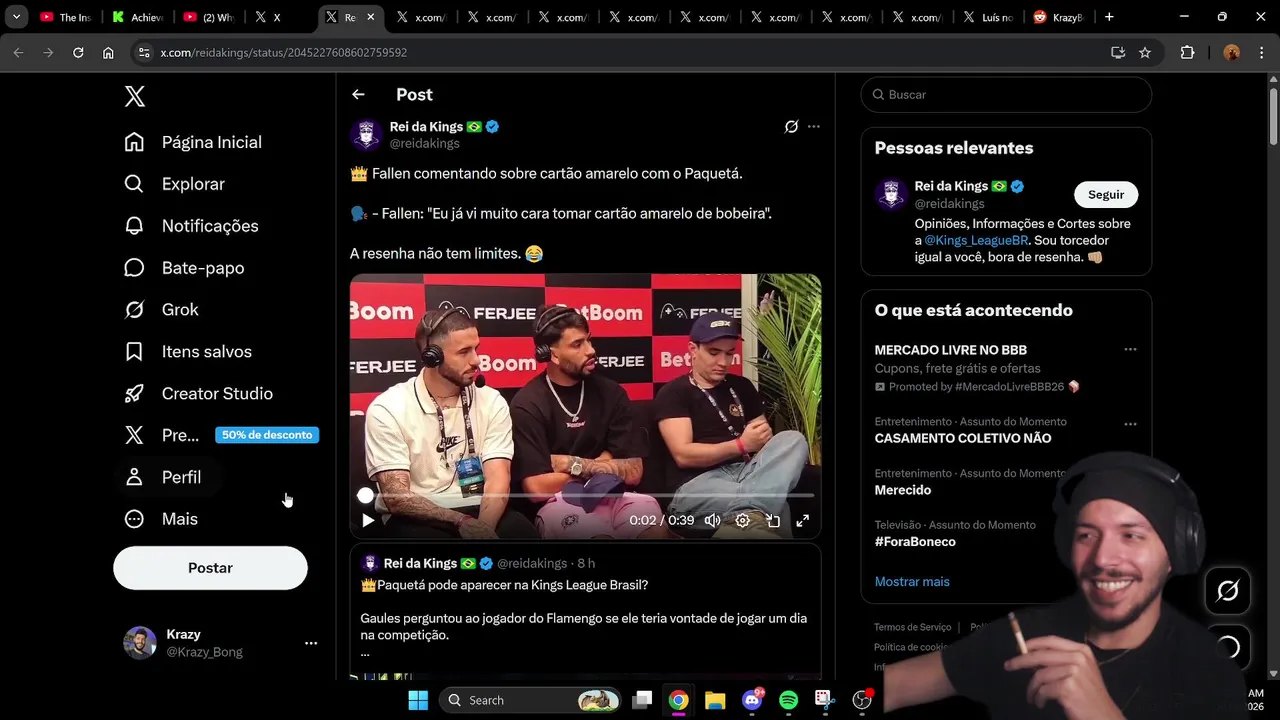1280x720 pixels.
Task: Open the Explorar page
Action: click(x=174, y=184)
